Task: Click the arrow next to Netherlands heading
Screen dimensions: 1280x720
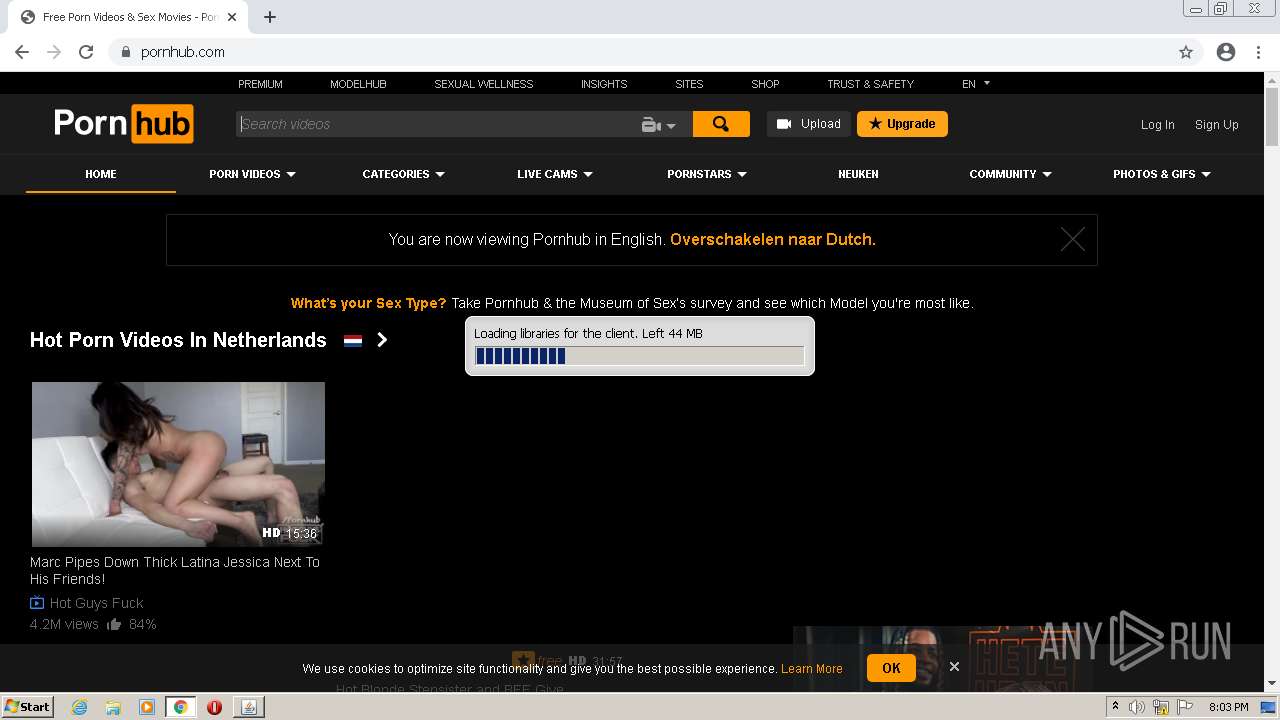Action: [x=382, y=340]
